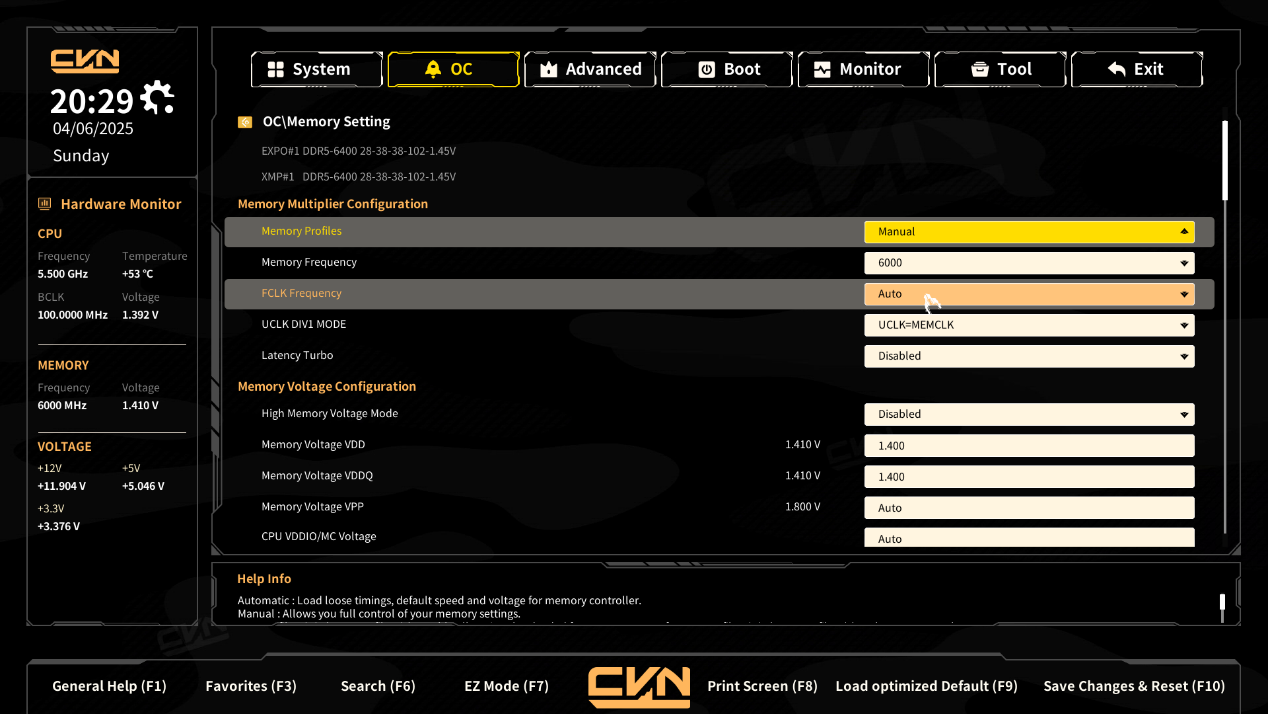1268x714 pixels.
Task: Expand the High Memory Voltage Mode dropdown
Action: click(1029, 414)
